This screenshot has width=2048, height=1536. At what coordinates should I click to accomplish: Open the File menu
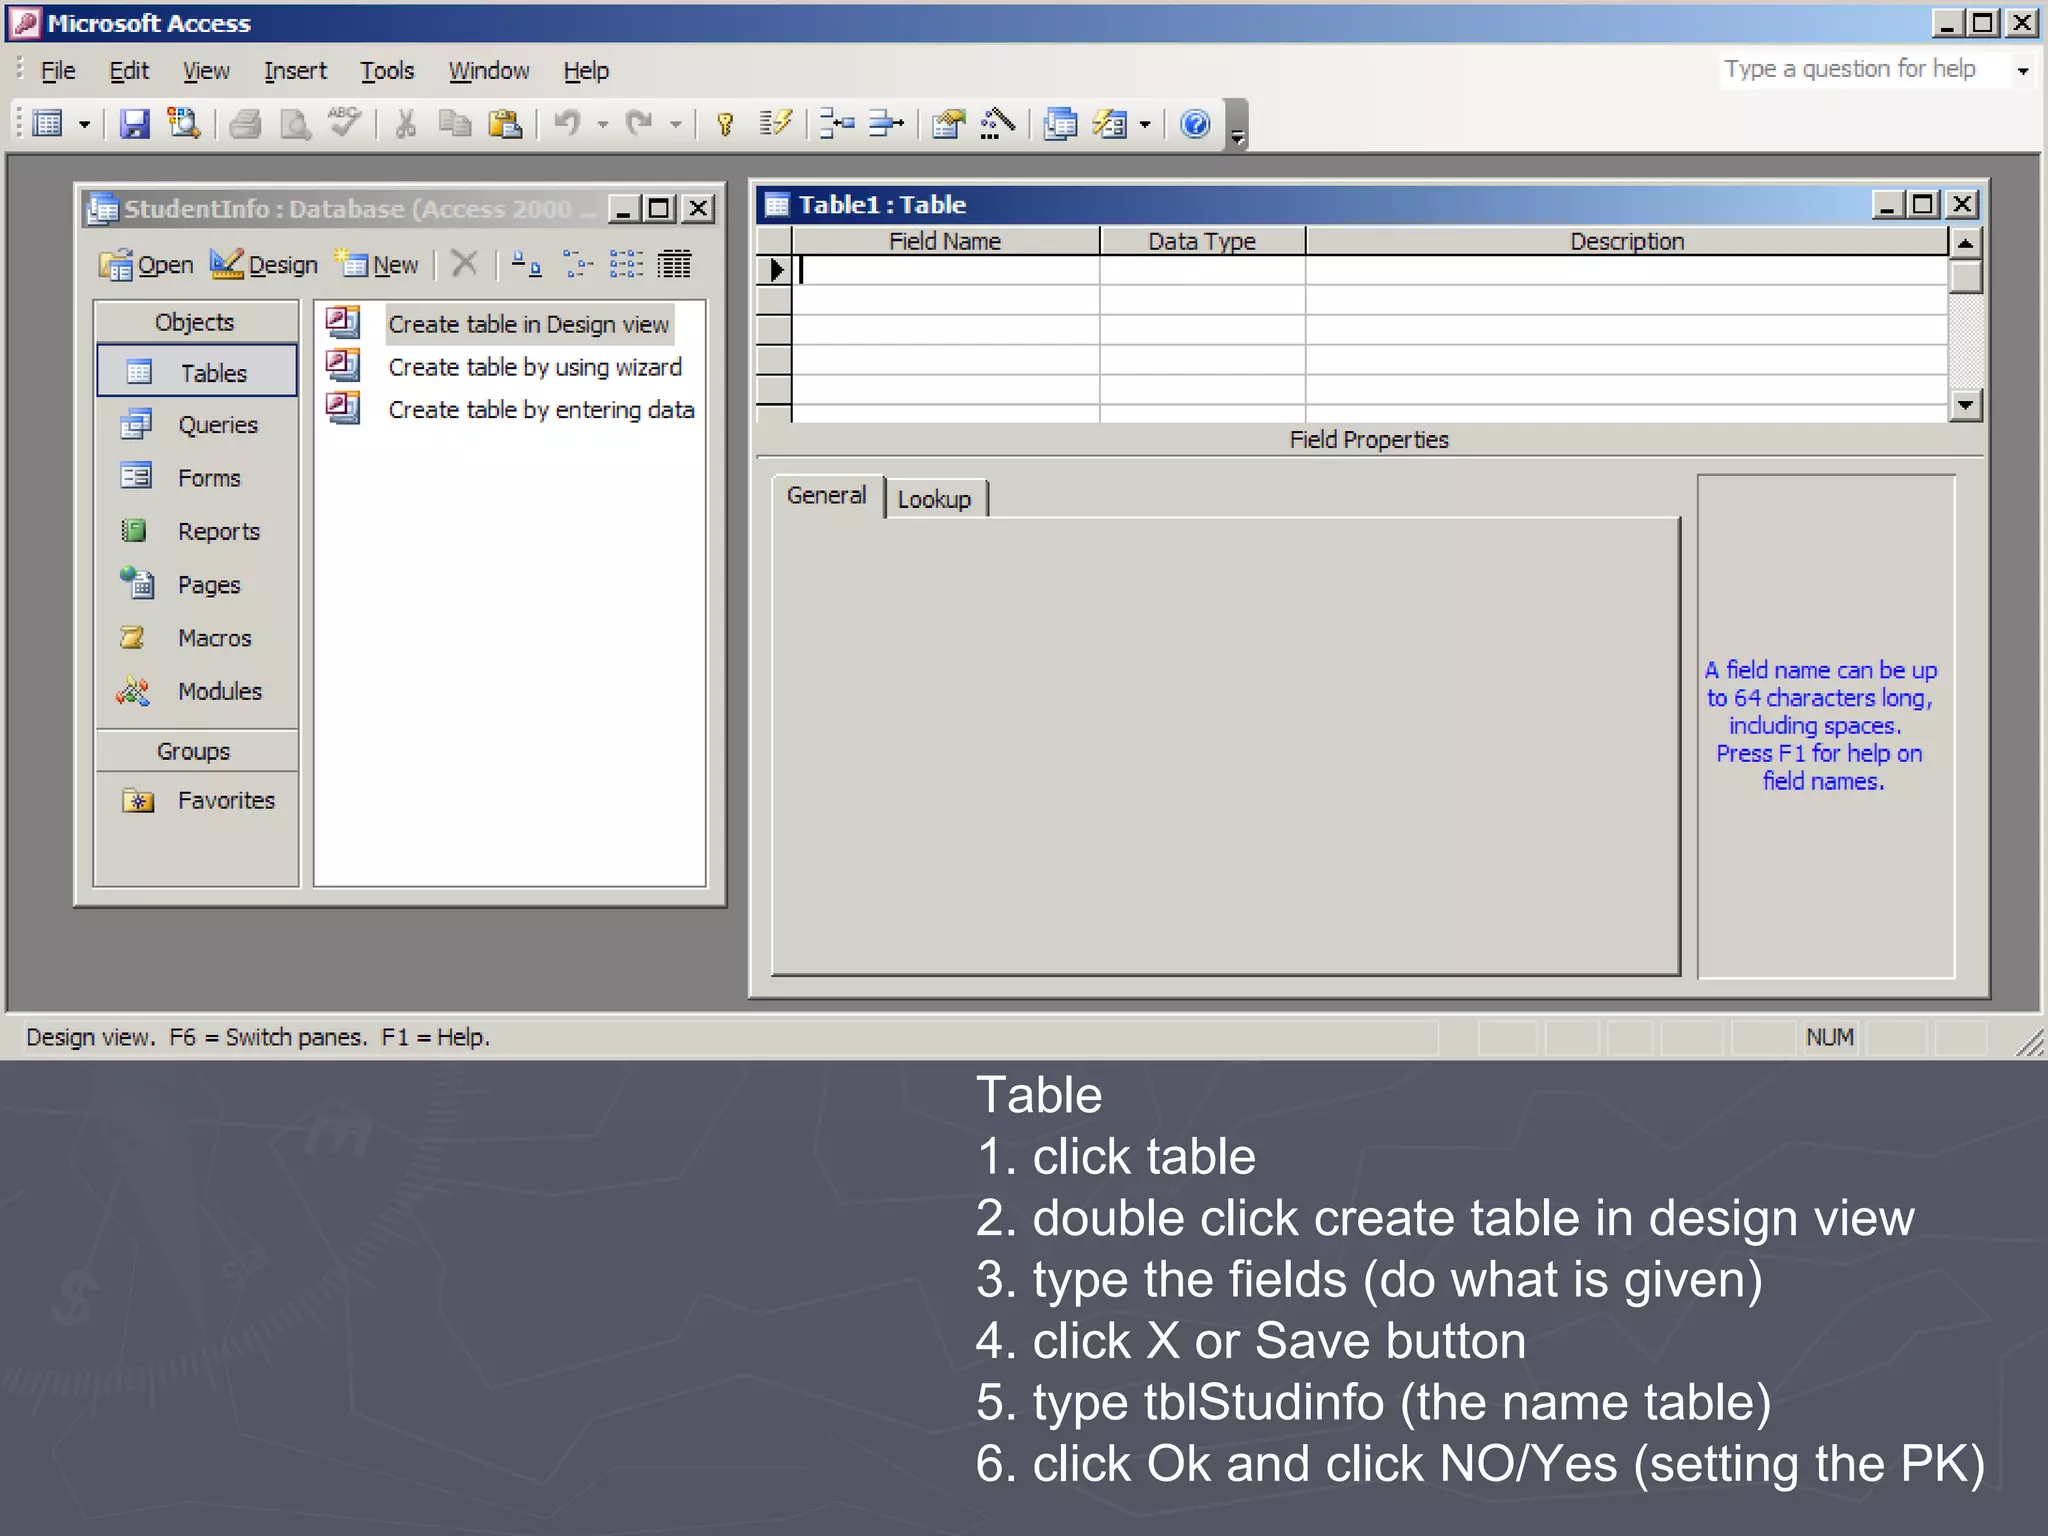click(x=58, y=71)
